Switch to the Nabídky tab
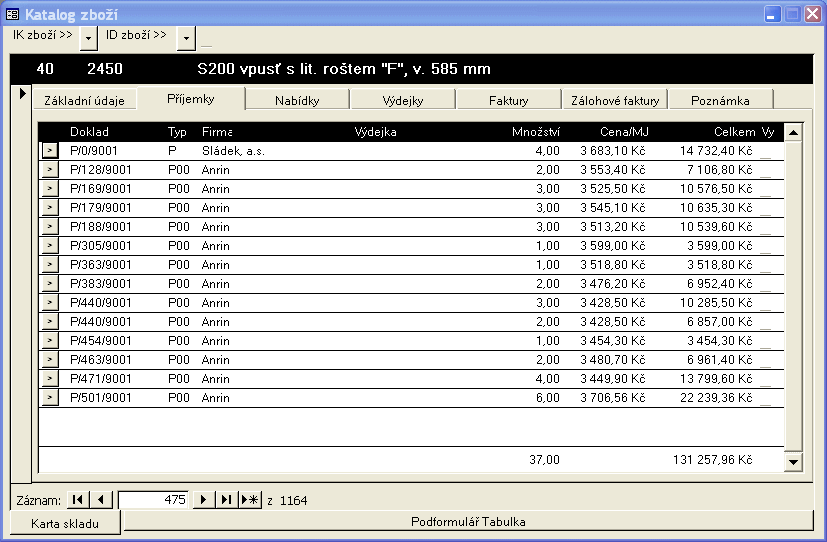Viewport: 827px width, 542px height. (298, 100)
